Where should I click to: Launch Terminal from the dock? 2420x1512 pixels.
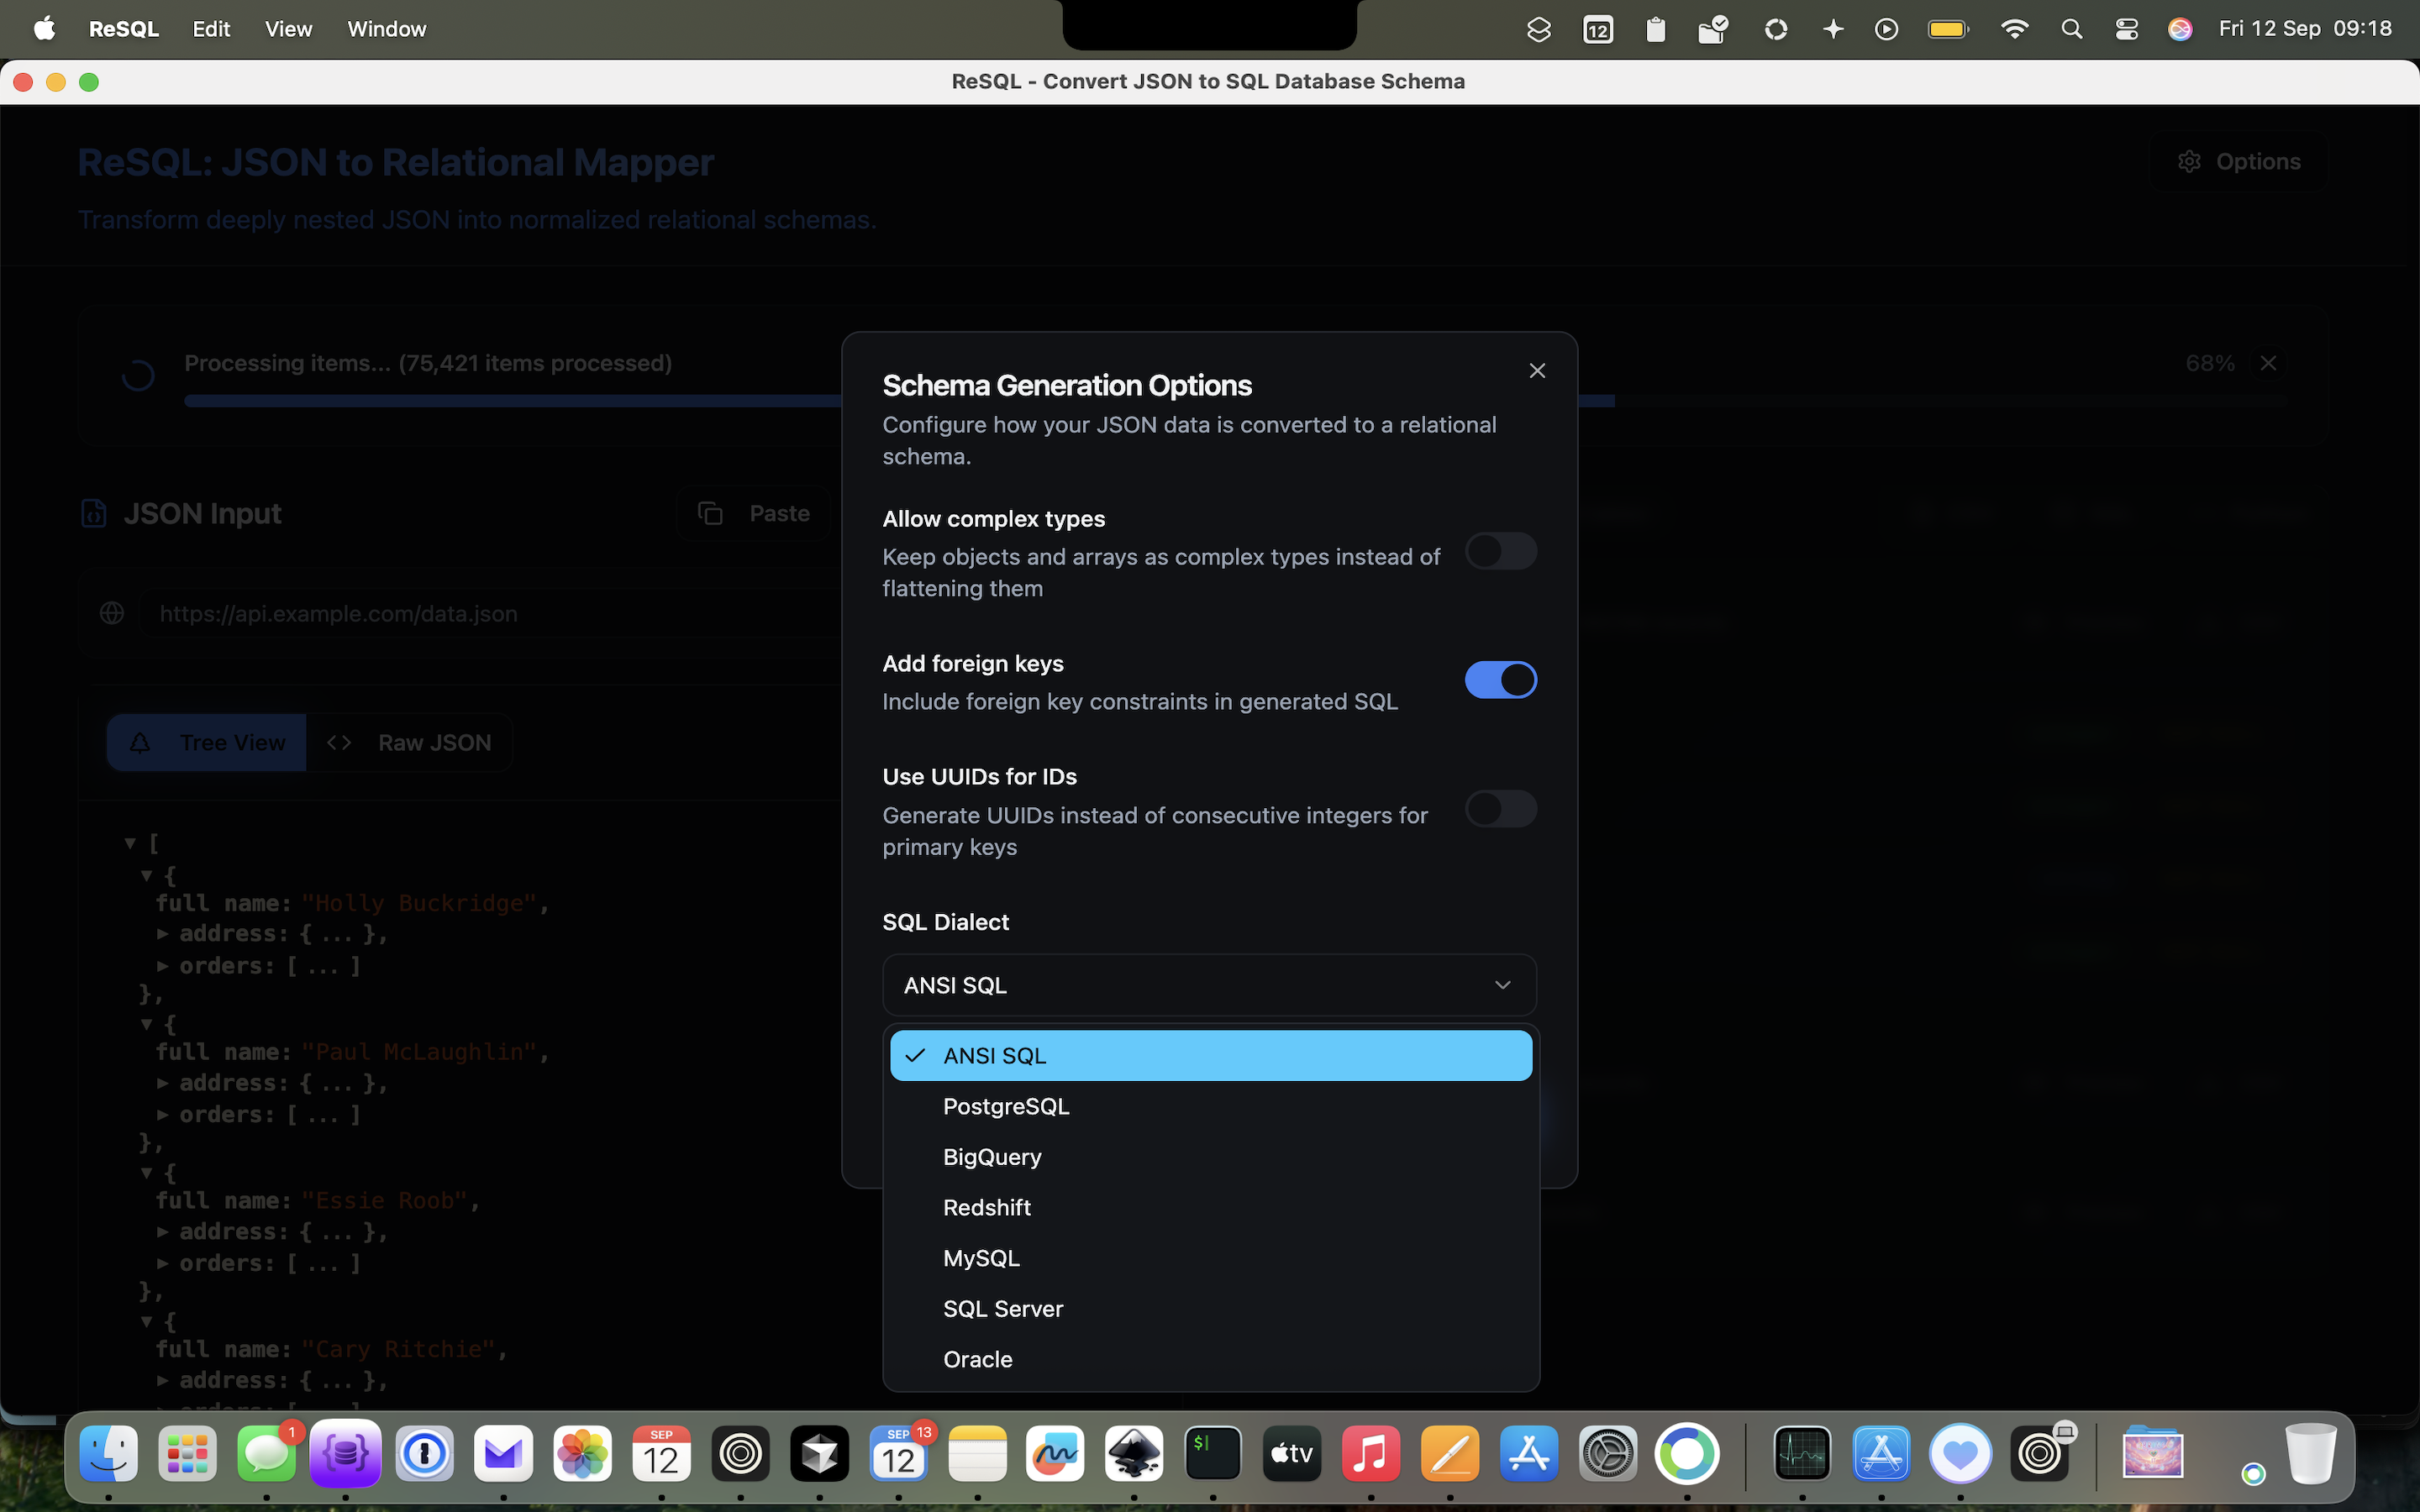pyautogui.click(x=1212, y=1453)
